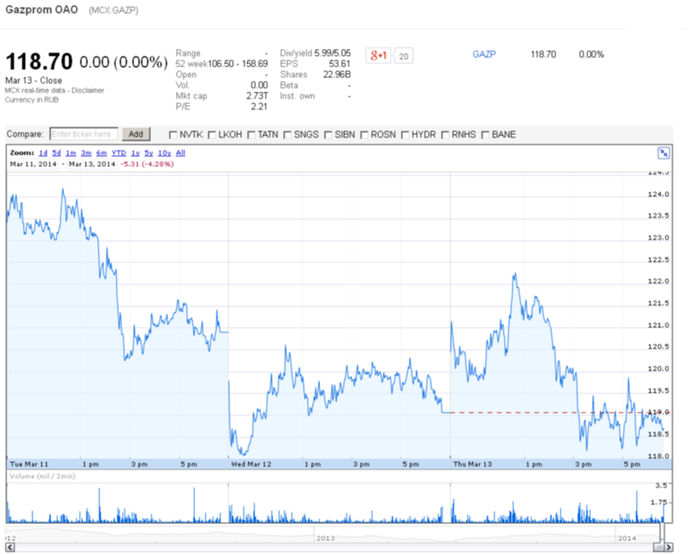Click the Div/yield value 5.99/5.05

(x=333, y=53)
